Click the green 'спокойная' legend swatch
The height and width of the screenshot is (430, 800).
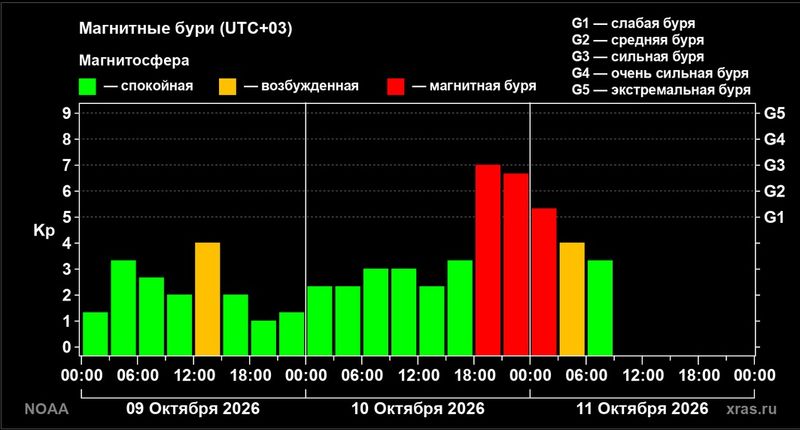coord(87,87)
